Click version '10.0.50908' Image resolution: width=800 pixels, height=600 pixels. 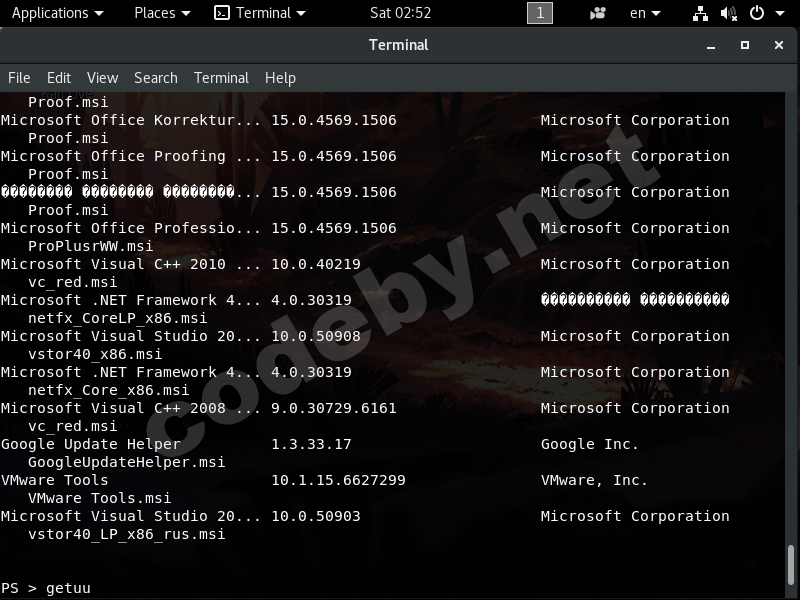pyautogui.click(x=316, y=336)
